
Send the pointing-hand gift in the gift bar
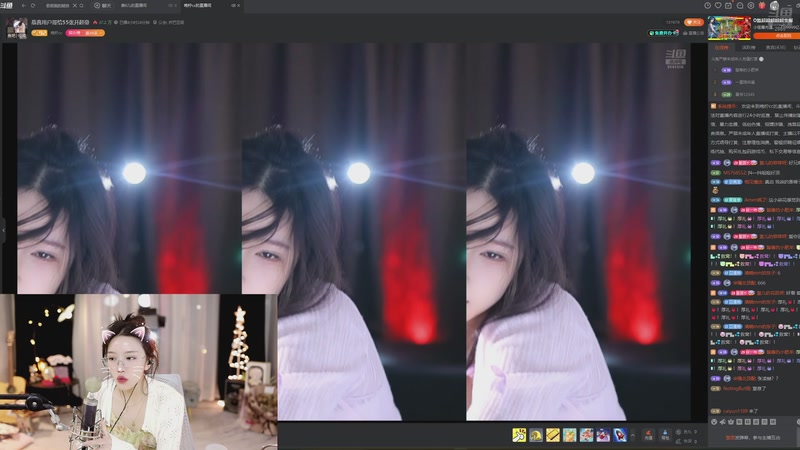(x=519, y=435)
